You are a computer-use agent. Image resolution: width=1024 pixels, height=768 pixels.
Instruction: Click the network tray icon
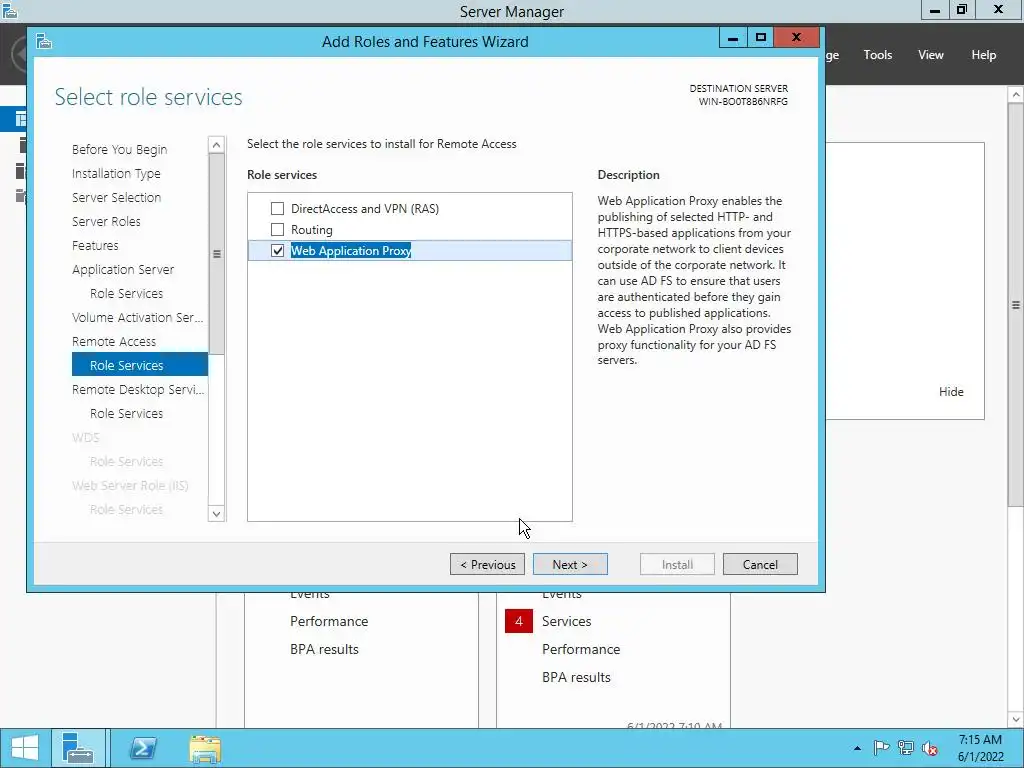pos(906,748)
